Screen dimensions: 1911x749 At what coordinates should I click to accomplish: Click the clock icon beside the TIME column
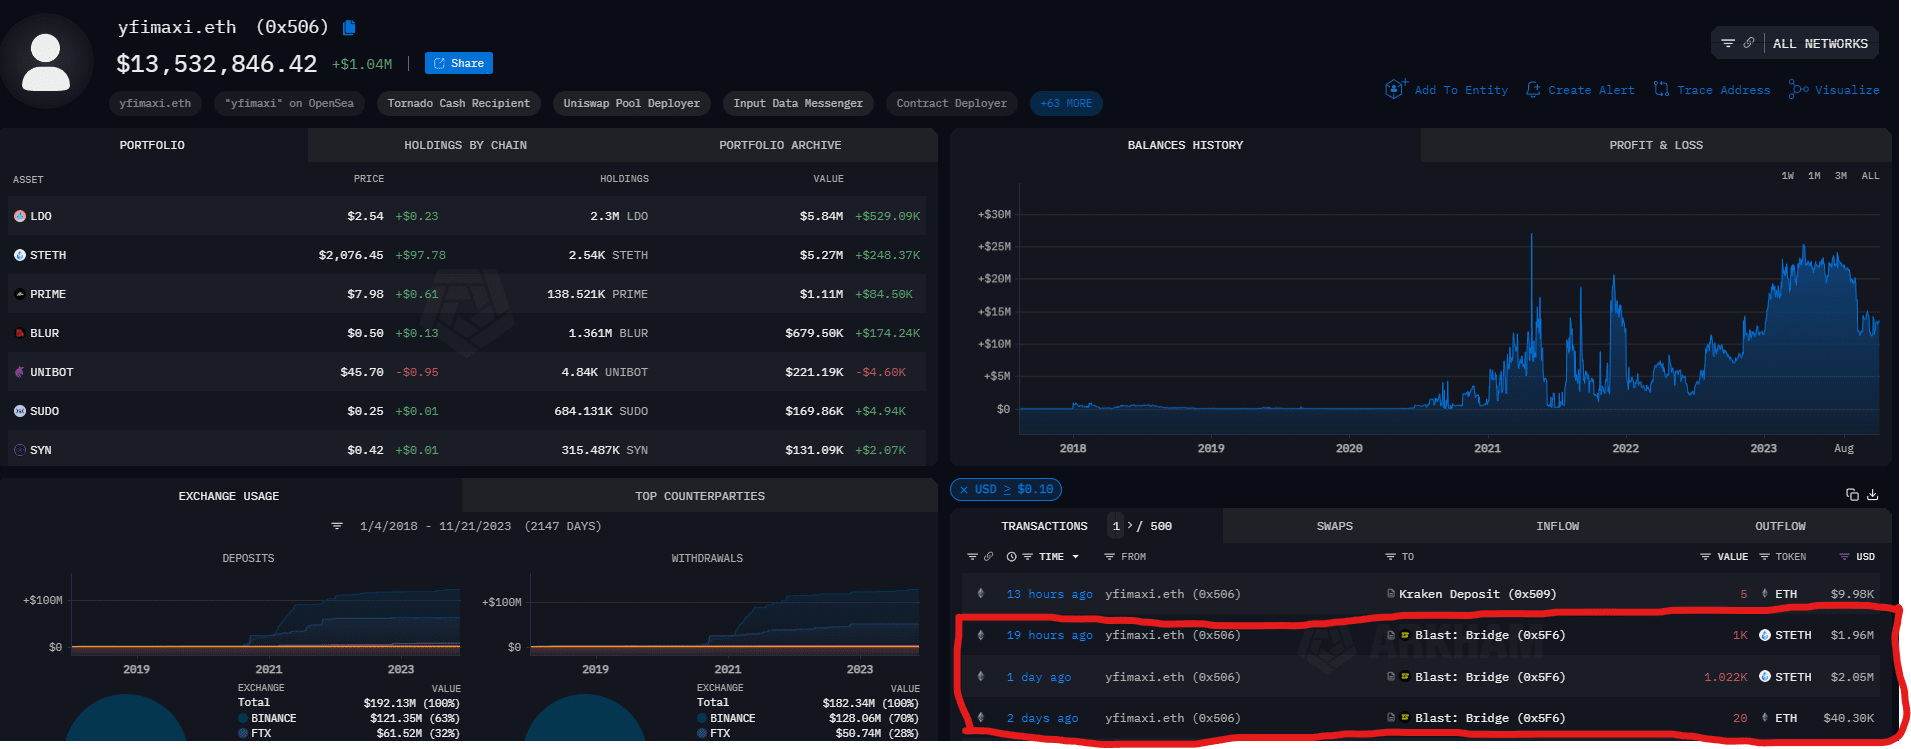[x=1011, y=557]
